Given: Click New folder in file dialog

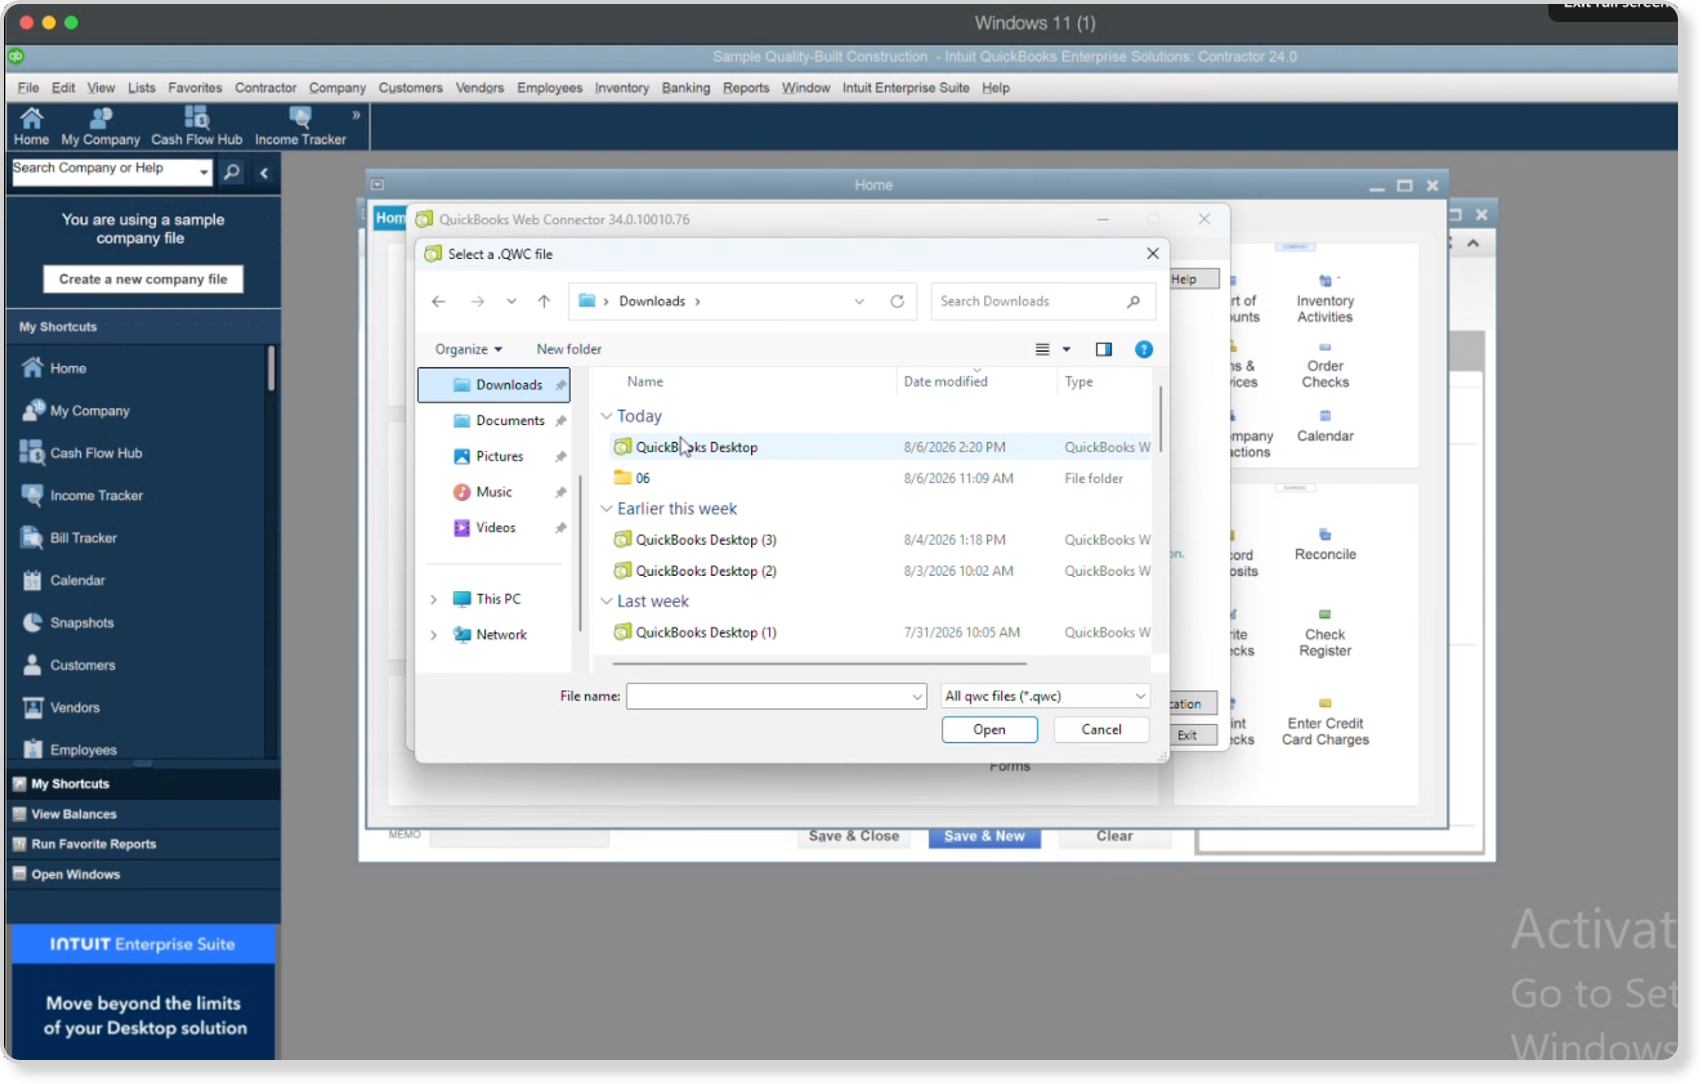Looking at the screenshot, I should point(569,349).
